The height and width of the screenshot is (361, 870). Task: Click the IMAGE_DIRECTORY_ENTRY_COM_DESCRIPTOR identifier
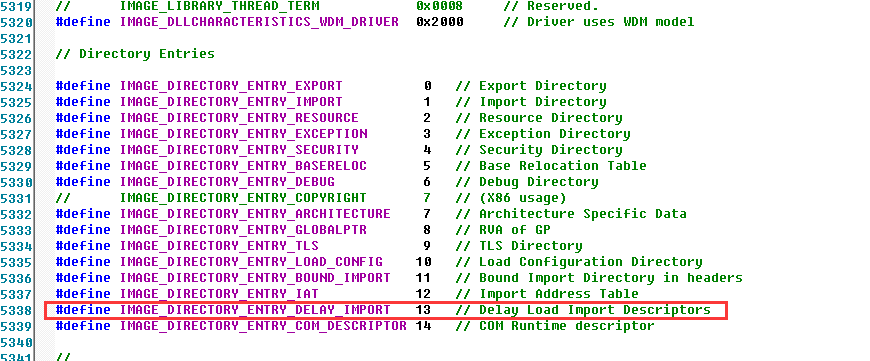pyautogui.click(x=263, y=326)
